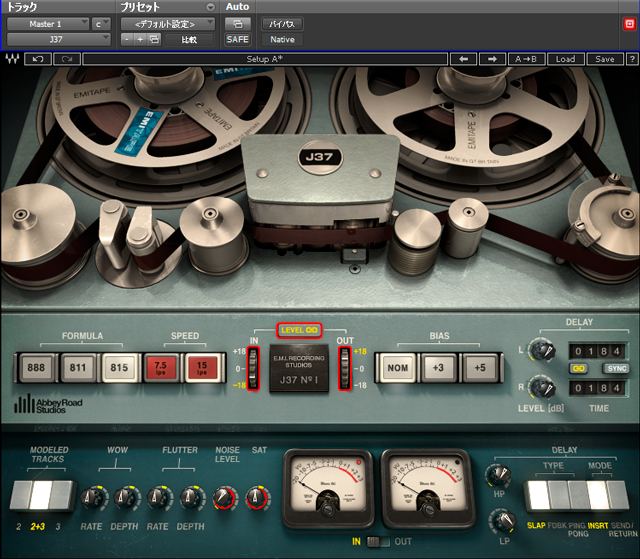This screenshot has width=640, height=559.
Task: Click the bypass button in the header
Action: (x=282, y=24)
